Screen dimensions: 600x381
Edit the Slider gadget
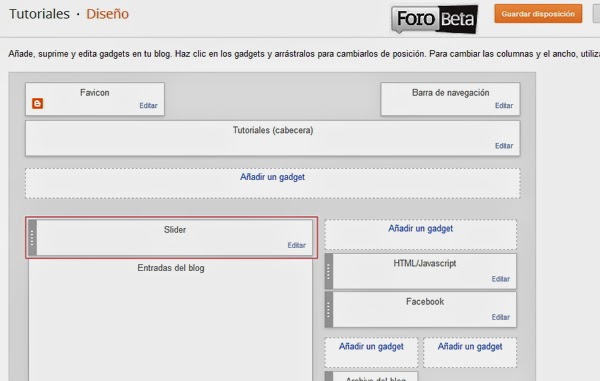coord(297,245)
